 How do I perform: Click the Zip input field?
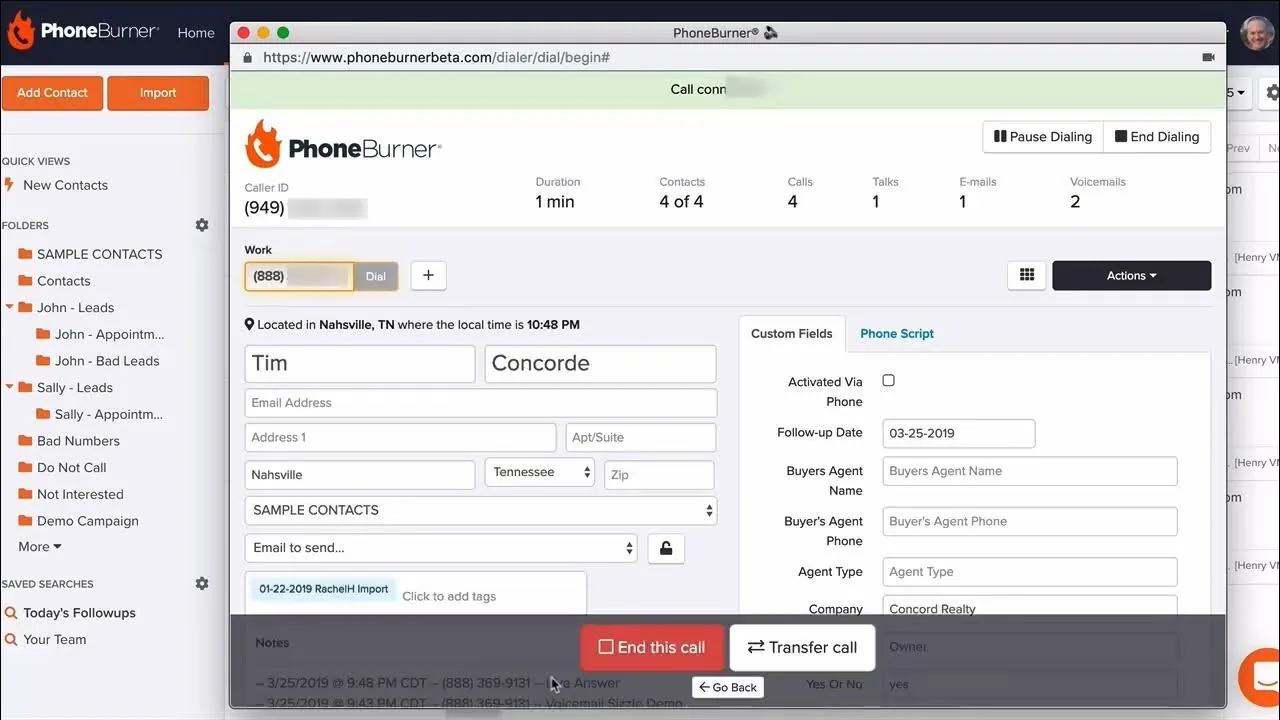coord(659,475)
